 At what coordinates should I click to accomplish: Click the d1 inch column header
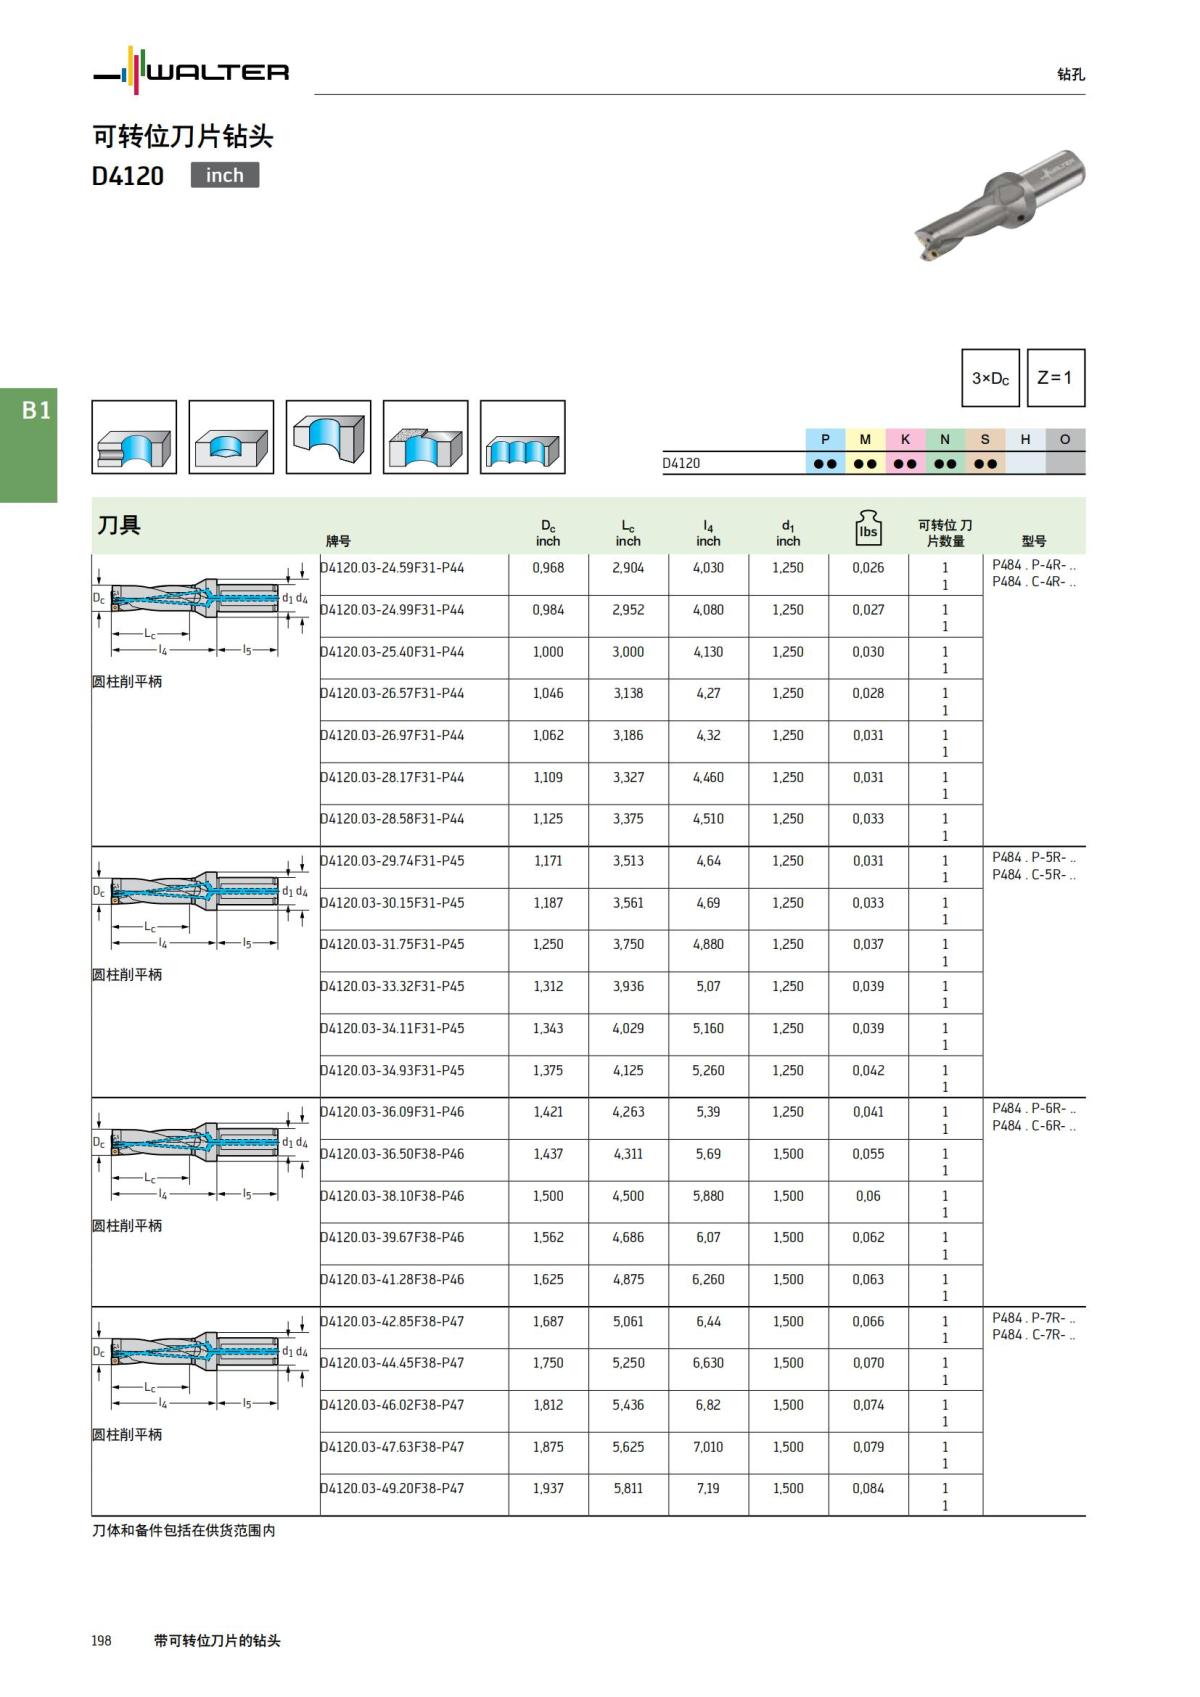pyautogui.click(x=788, y=533)
